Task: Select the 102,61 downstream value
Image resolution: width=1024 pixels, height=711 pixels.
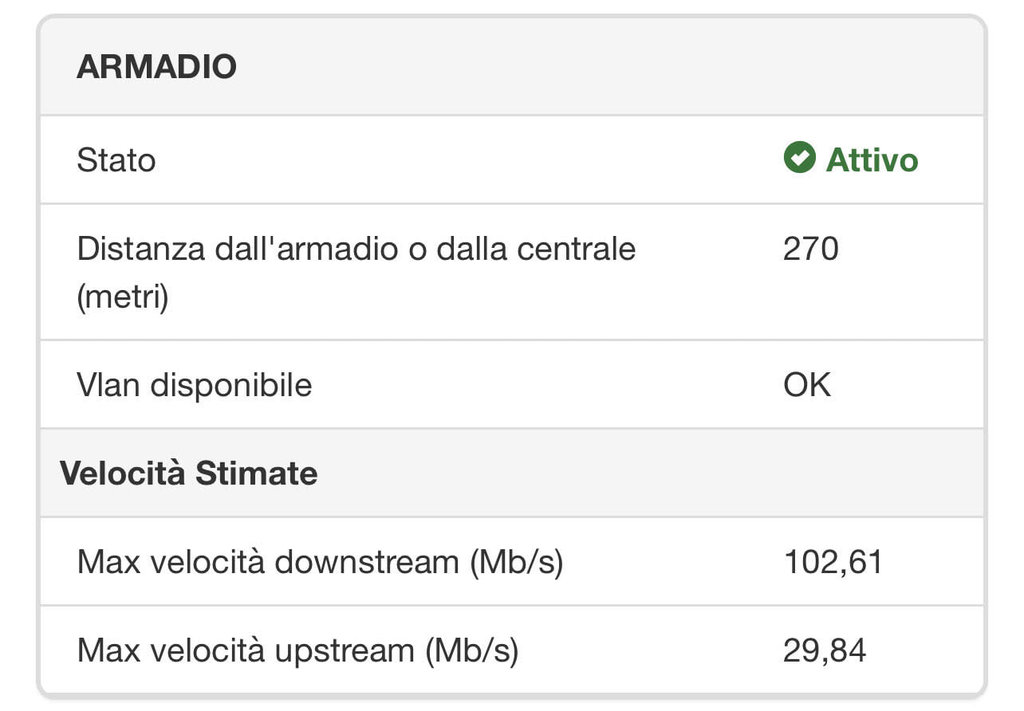Action: pyautogui.click(x=833, y=562)
